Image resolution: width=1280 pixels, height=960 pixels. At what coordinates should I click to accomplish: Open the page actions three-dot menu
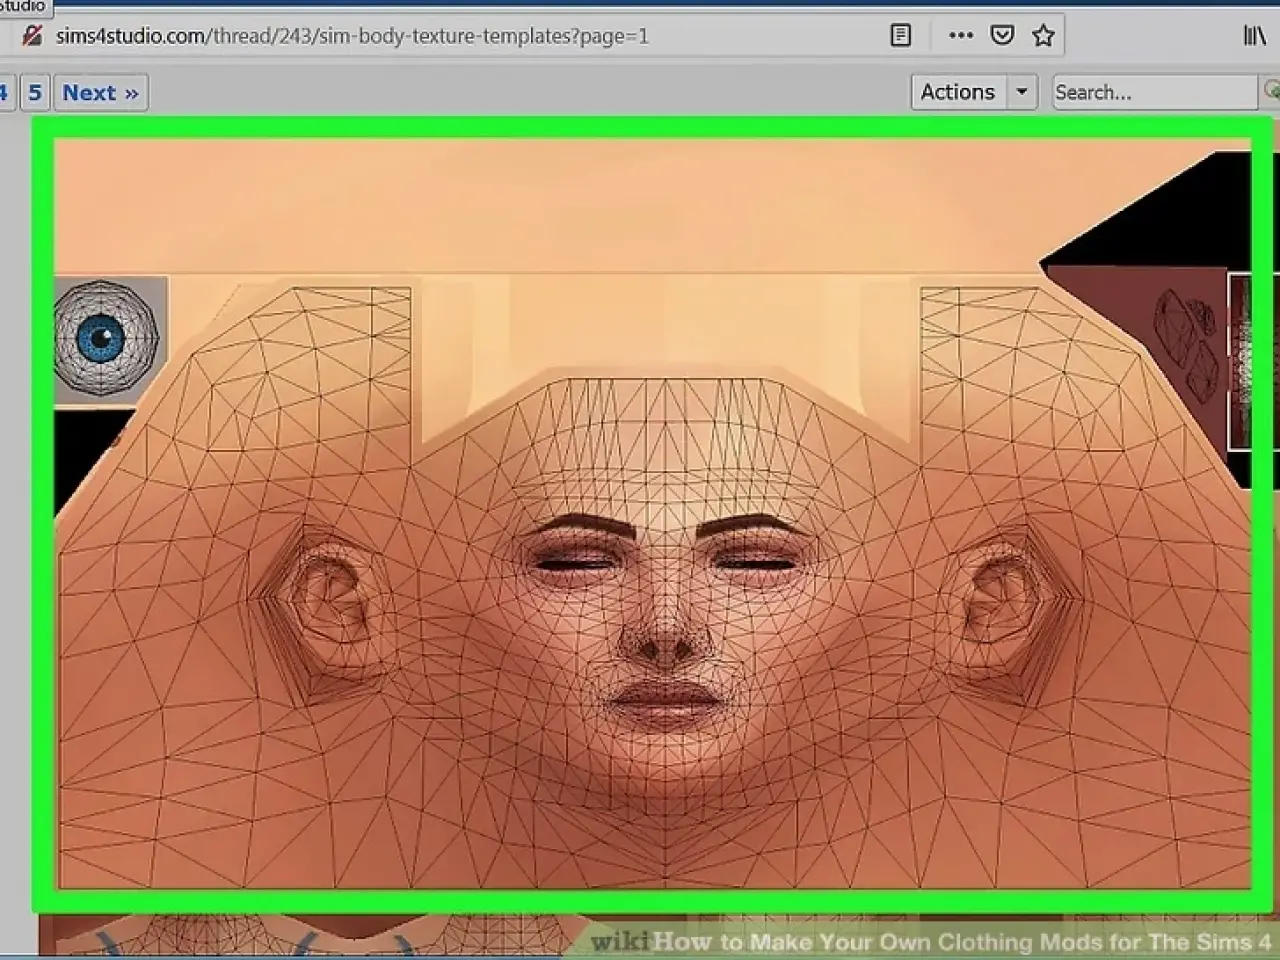tap(960, 36)
